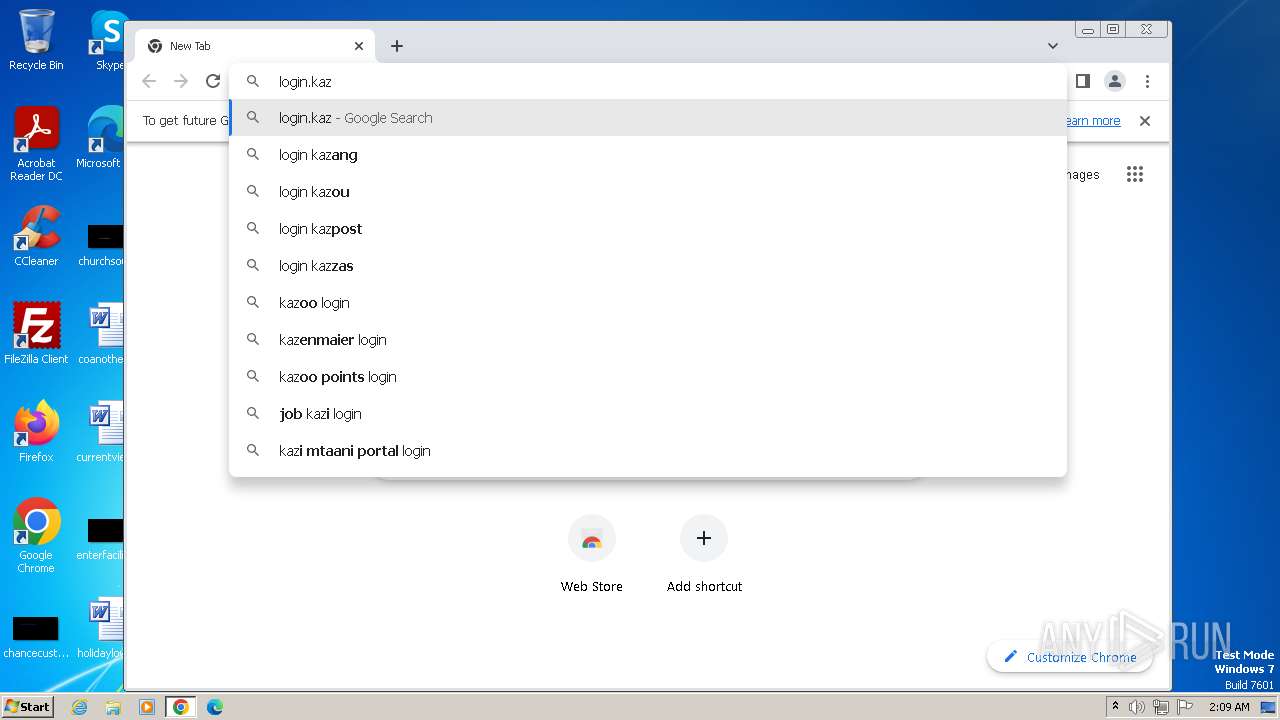Open the Firefox desktop icon
This screenshot has height=720, width=1280.
click(36, 432)
